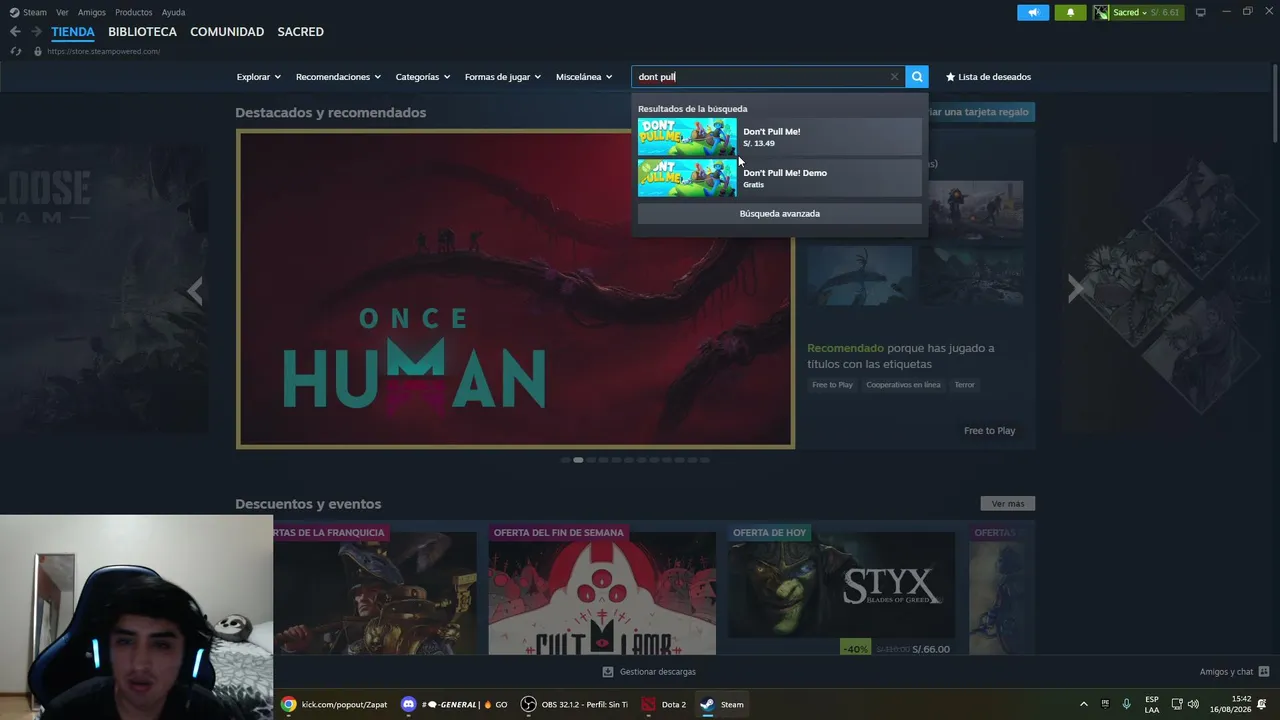This screenshot has height=720, width=1280.
Task: Open Discord from the taskbar
Action: [455, 704]
